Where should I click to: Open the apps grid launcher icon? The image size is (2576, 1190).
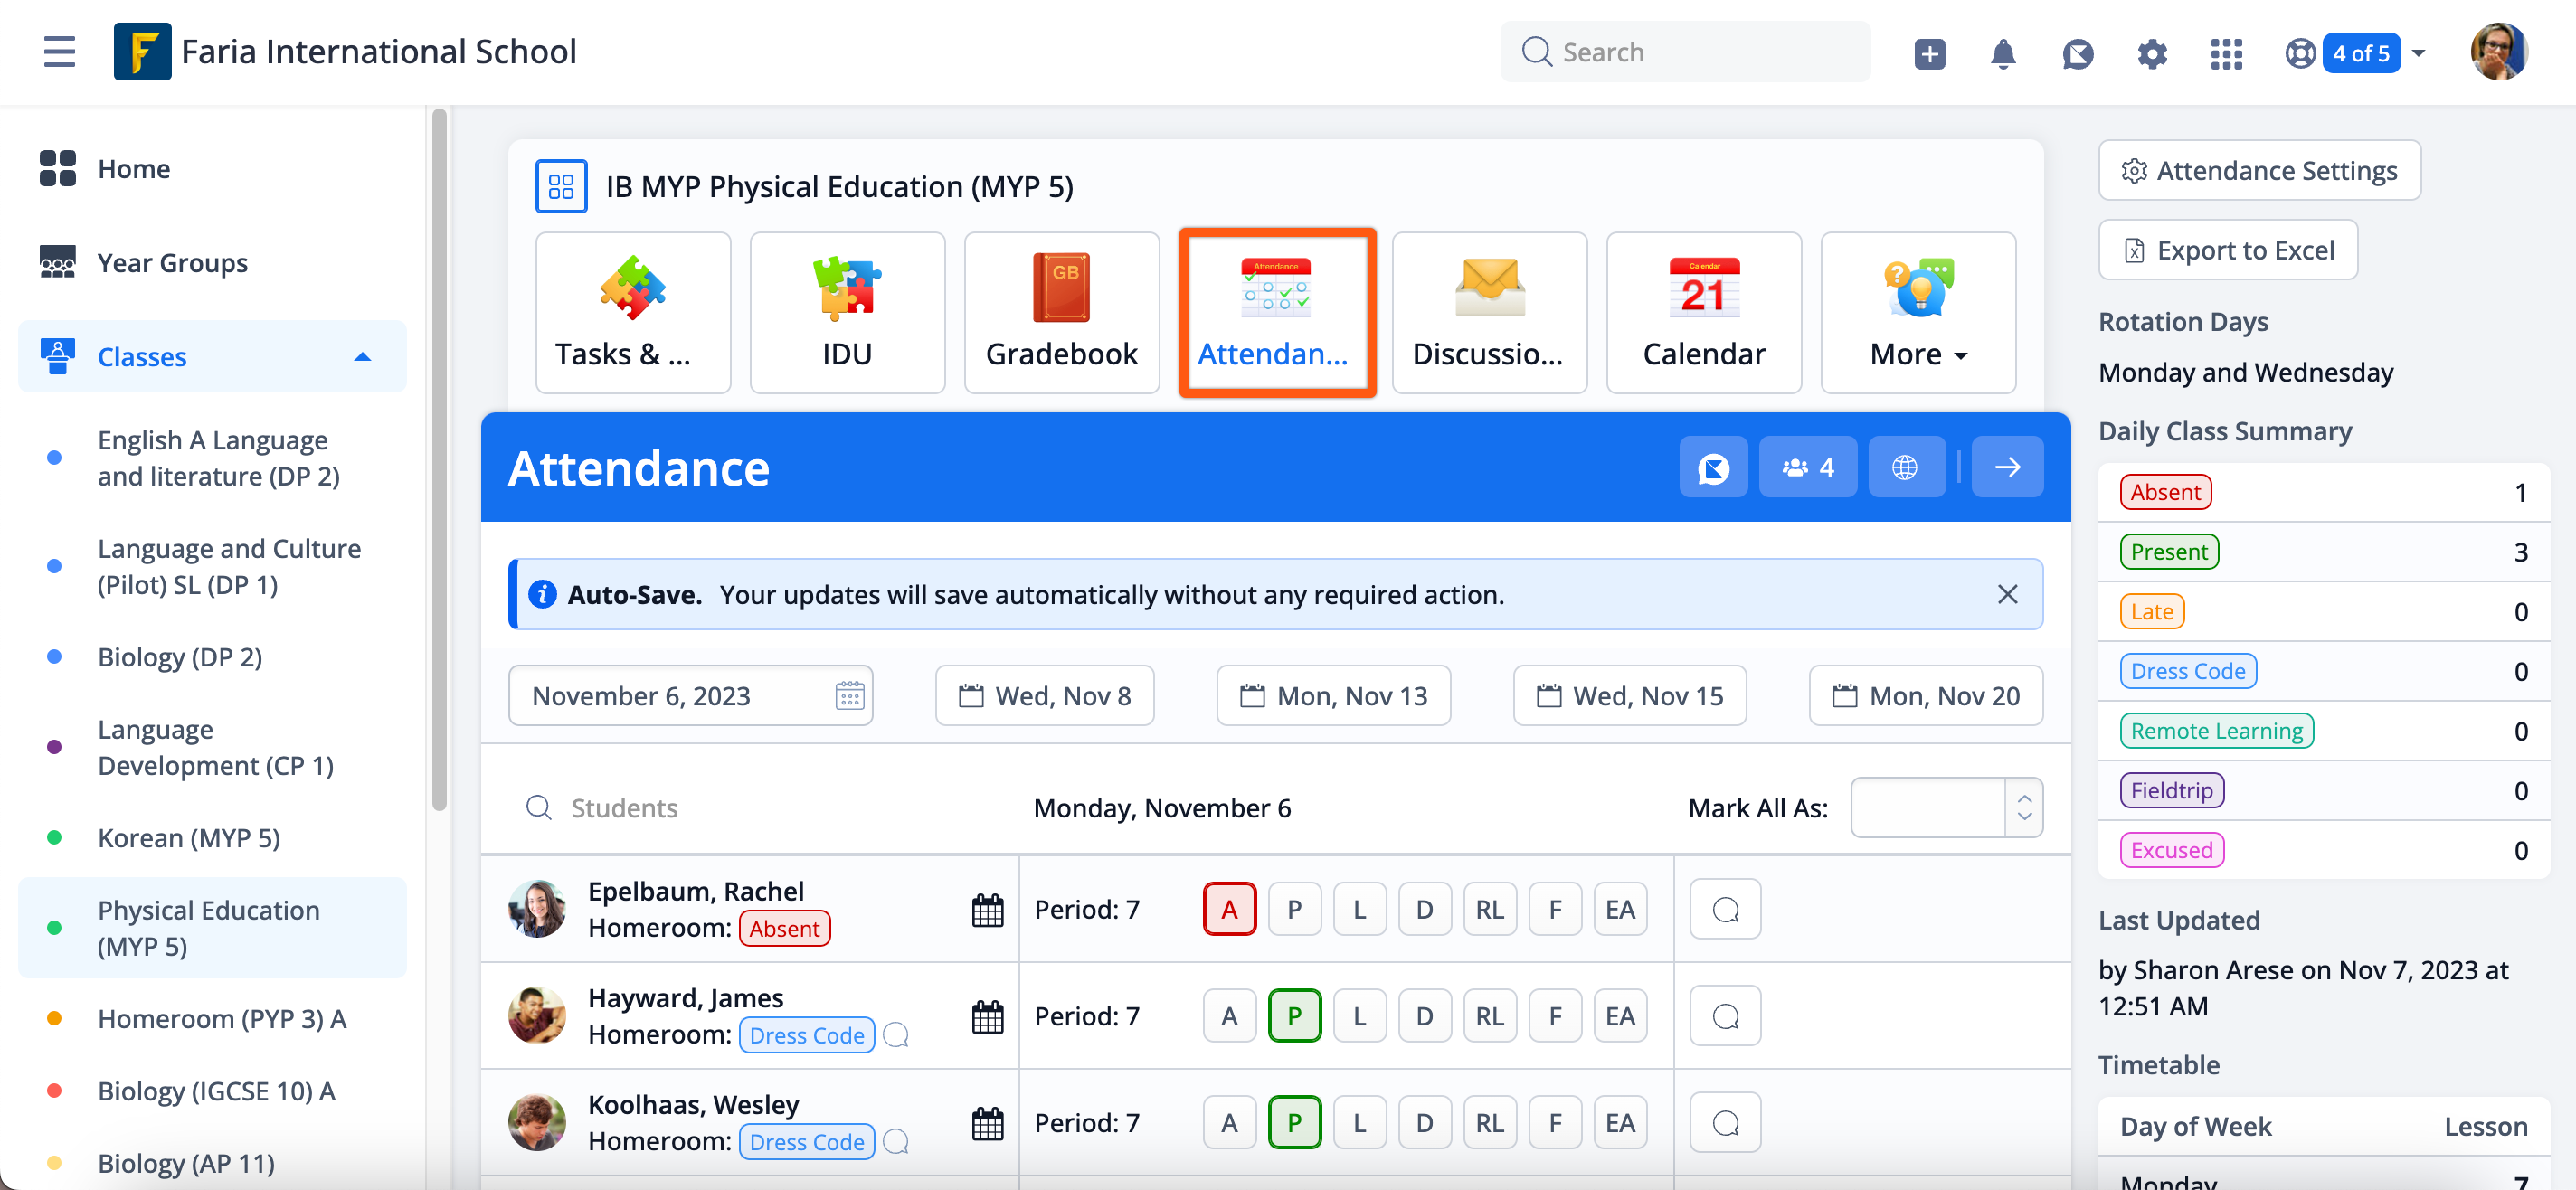tap(2226, 53)
